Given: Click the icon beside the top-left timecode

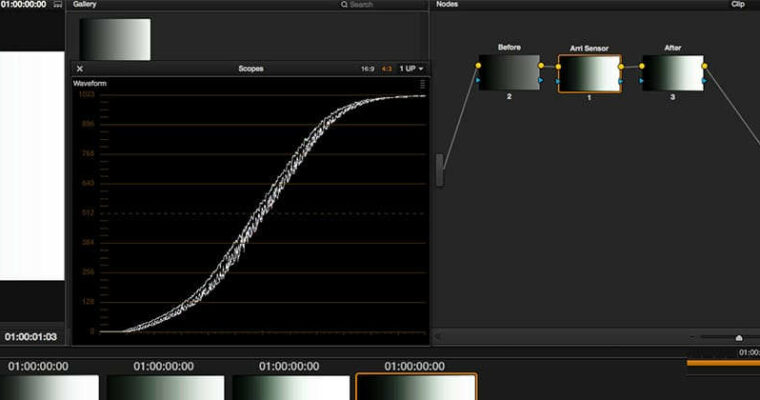Looking at the screenshot, I should click(58, 4).
